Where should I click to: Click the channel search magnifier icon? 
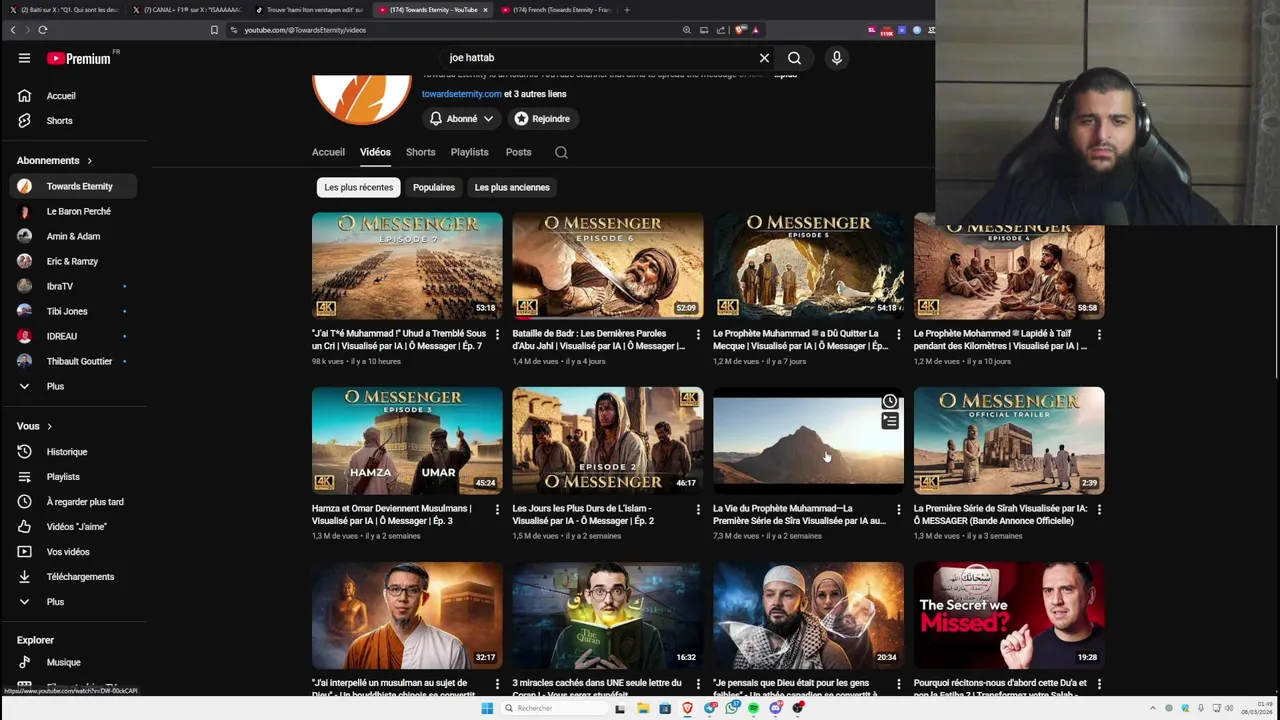561,152
